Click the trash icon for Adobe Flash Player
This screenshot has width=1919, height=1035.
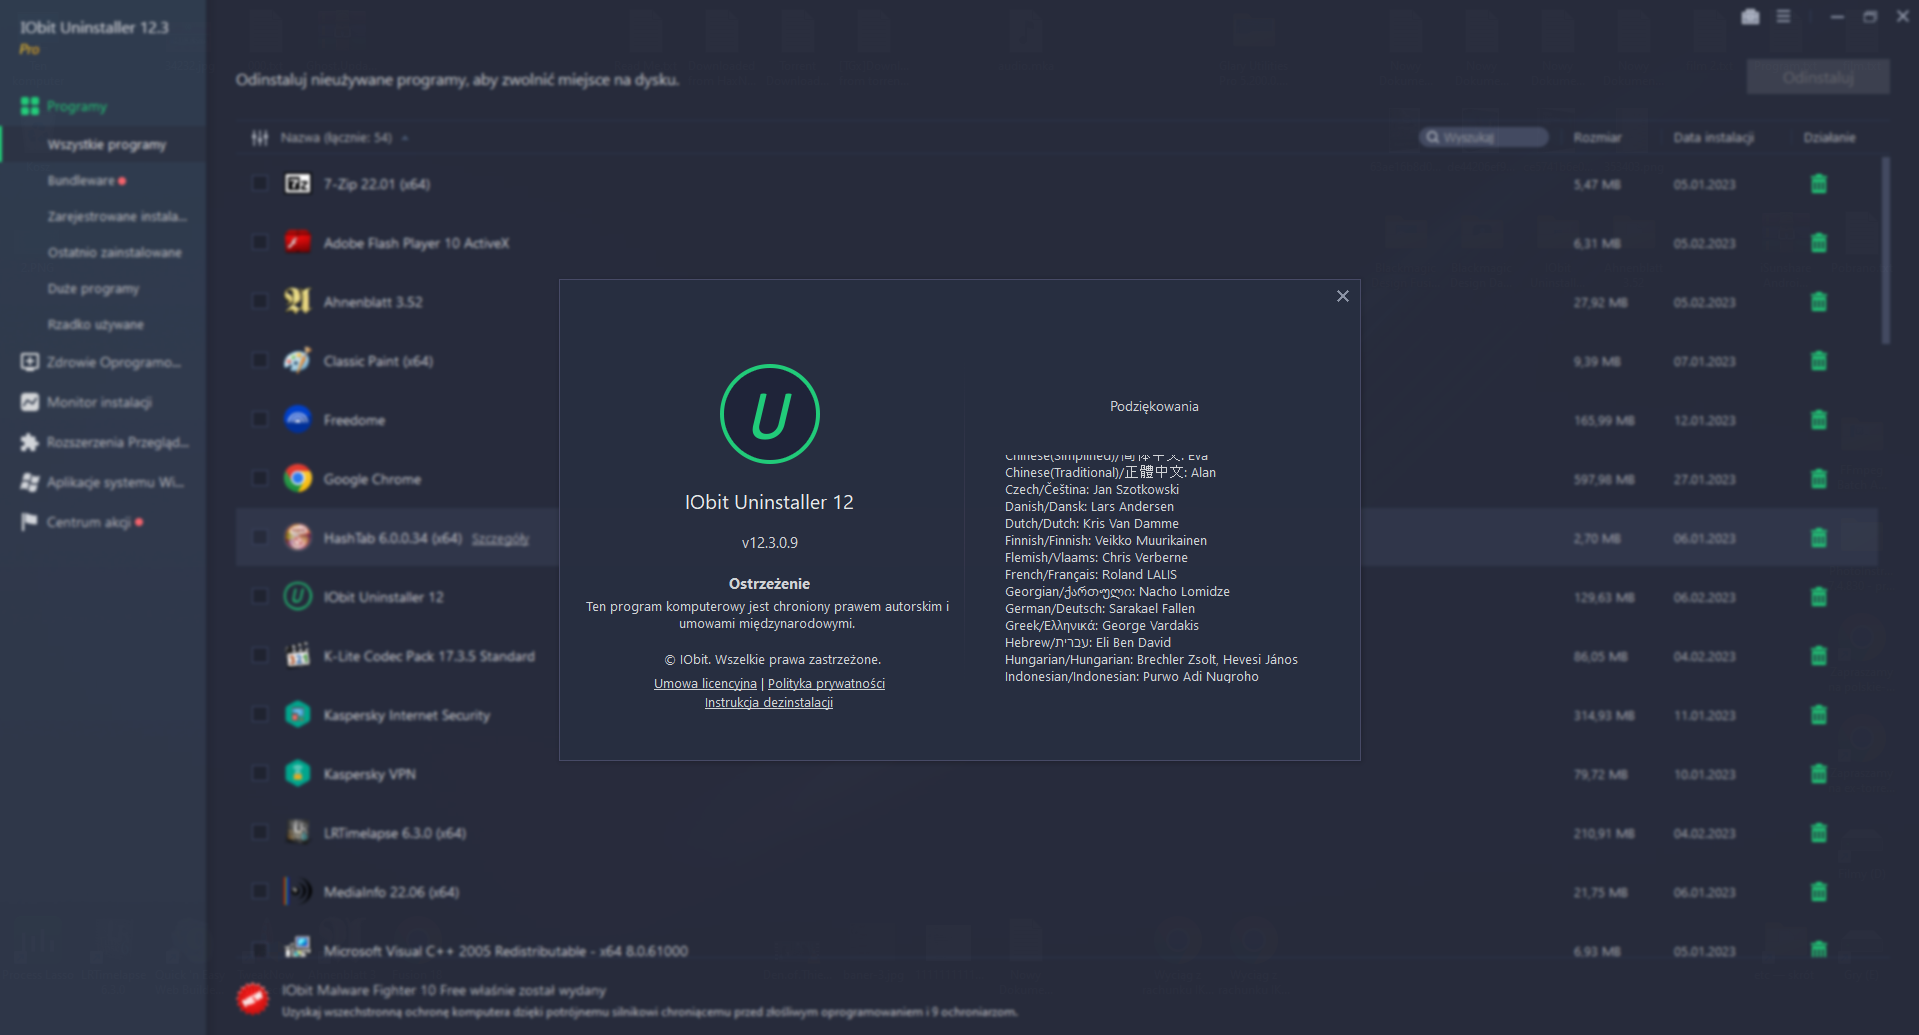click(x=1819, y=243)
